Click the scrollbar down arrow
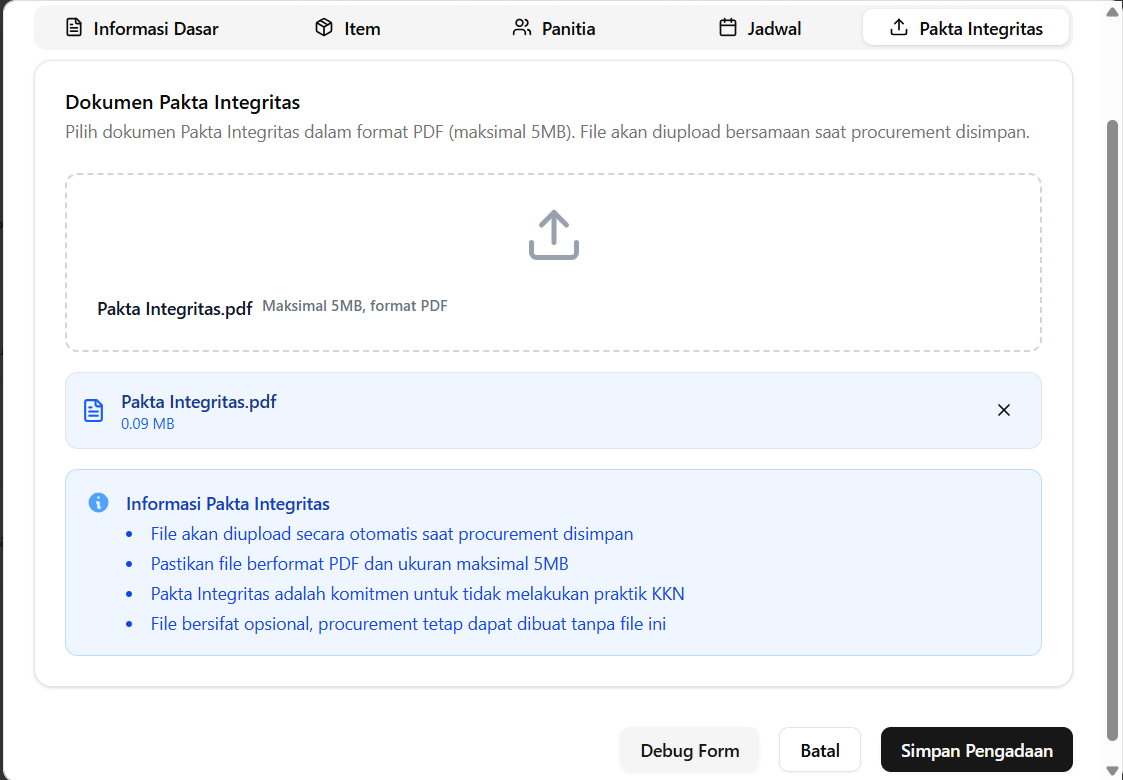This screenshot has width=1123, height=780. click(1113, 770)
